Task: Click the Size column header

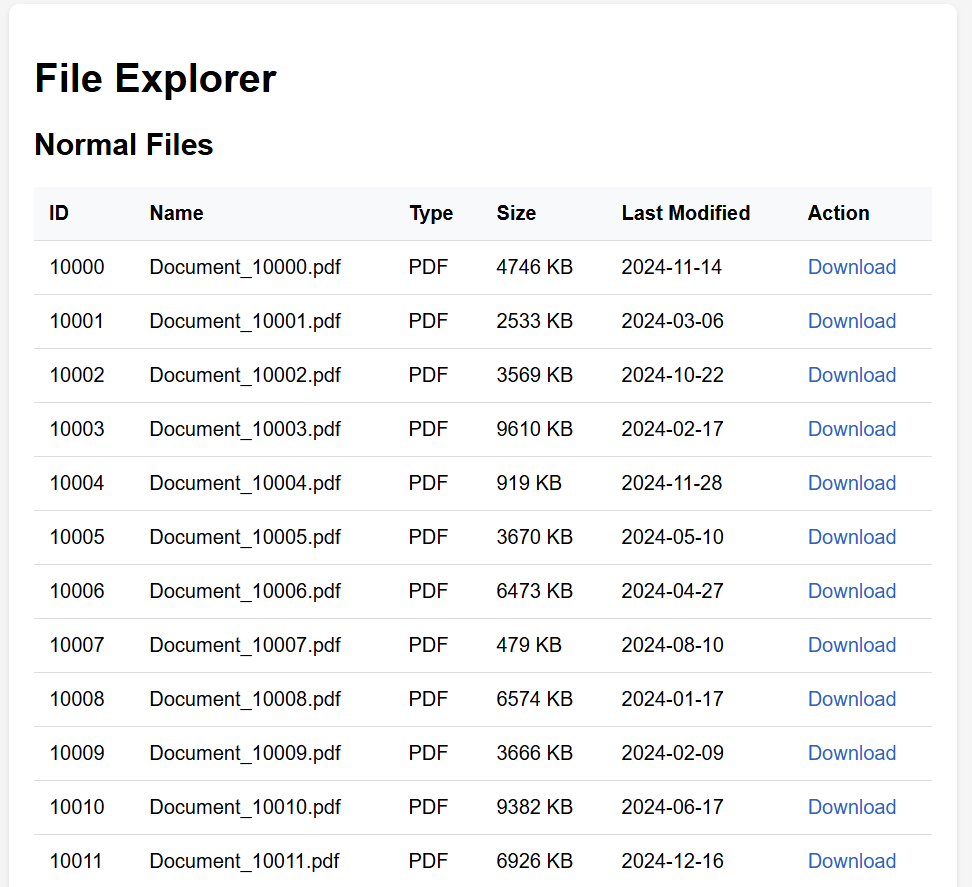Action: pos(516,213)
